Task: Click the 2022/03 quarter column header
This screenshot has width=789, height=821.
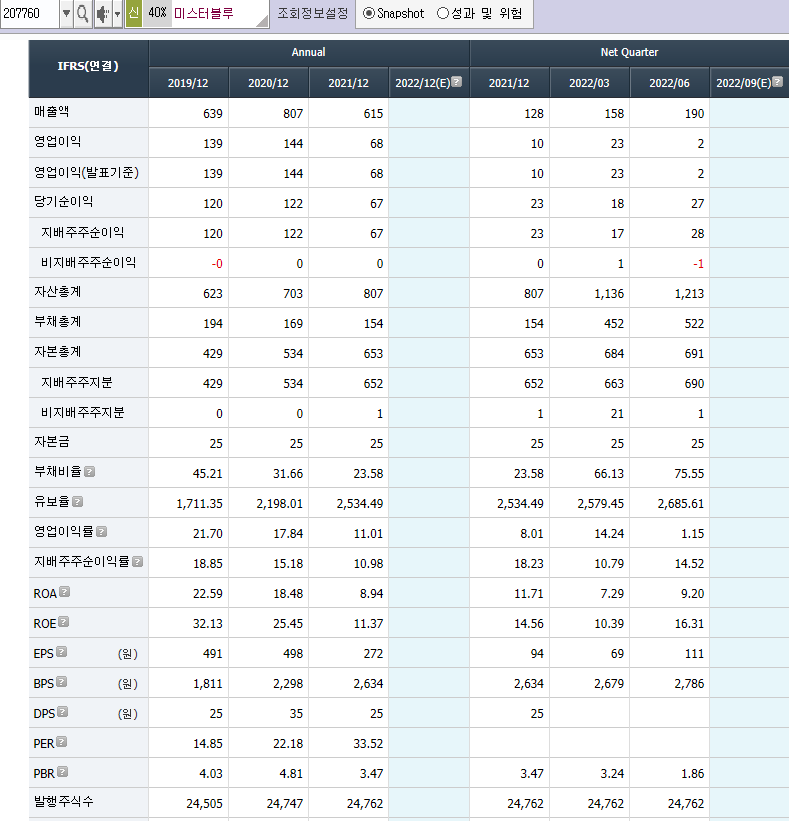Action: (589, 83)
